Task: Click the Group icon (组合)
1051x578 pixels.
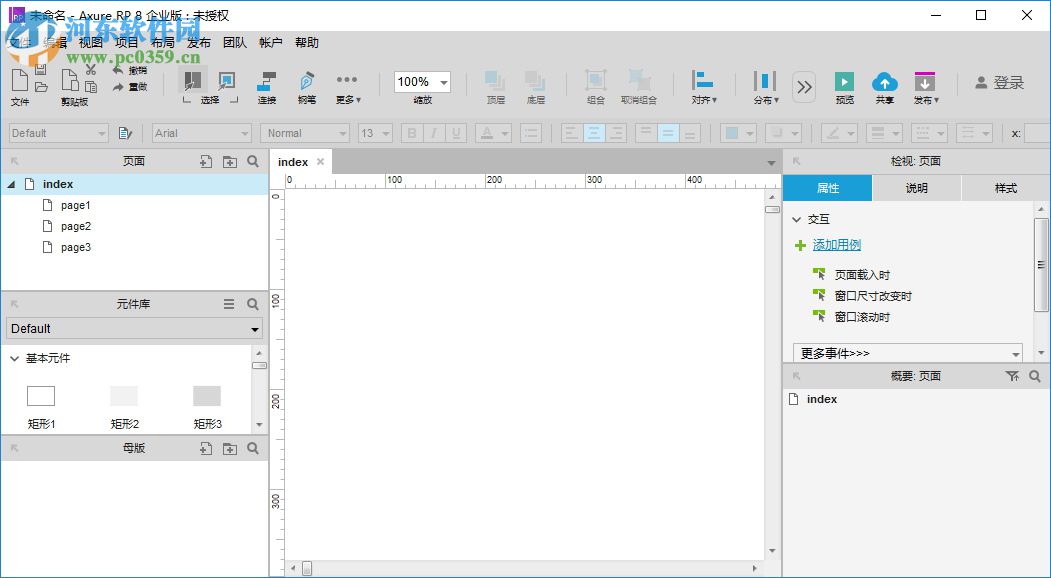Action: click(594, 82)
